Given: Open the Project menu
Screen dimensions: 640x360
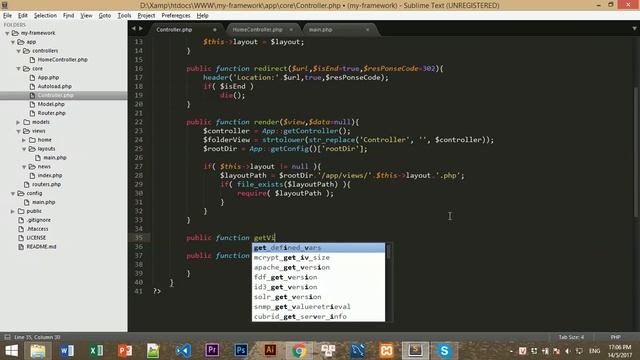Looking at the screenshot, I should pos(146,16).
